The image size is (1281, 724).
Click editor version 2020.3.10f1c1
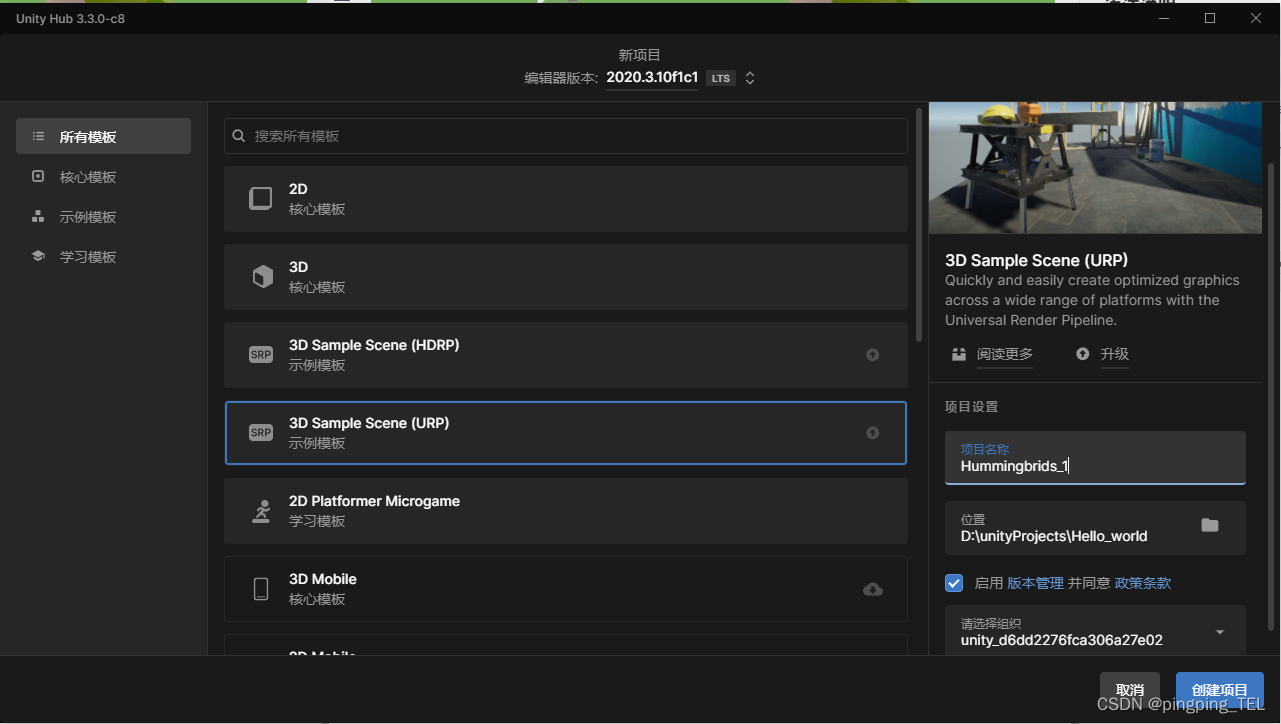[652, 78]
